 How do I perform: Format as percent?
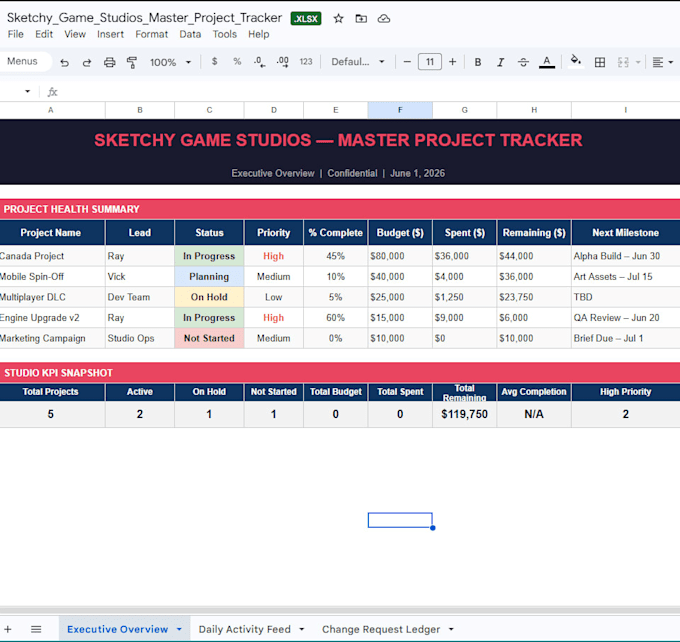click(237, 62)
